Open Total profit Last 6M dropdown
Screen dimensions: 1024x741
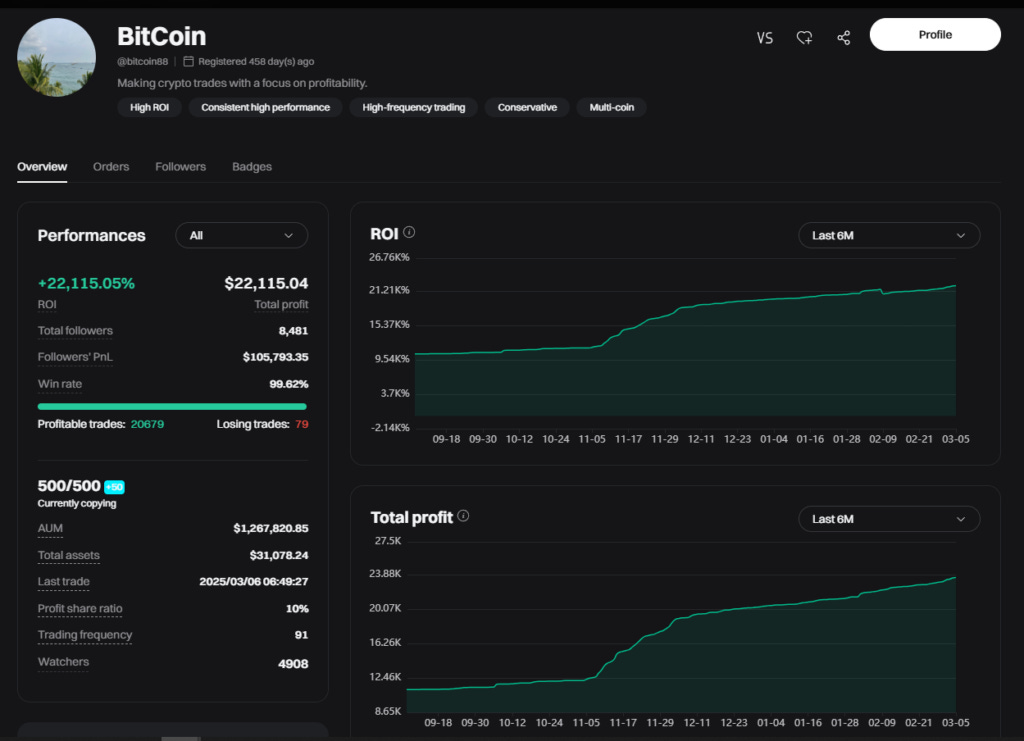click(x=889, y=519)
